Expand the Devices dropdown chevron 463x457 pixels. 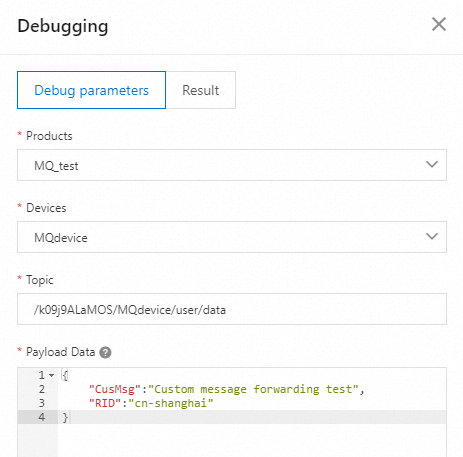click(432, 236)
